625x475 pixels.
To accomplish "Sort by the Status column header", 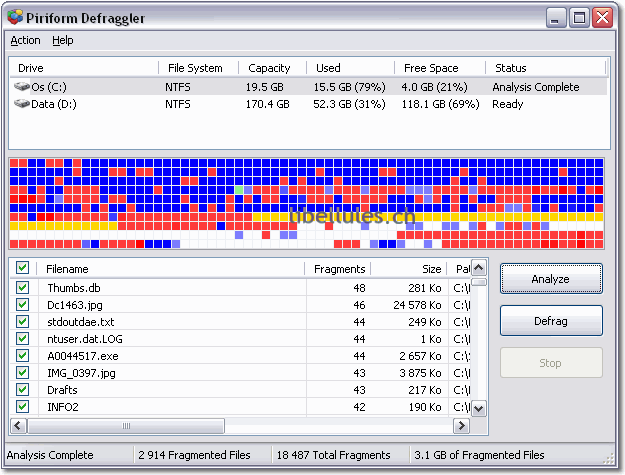I will click(x=546, y=68).
